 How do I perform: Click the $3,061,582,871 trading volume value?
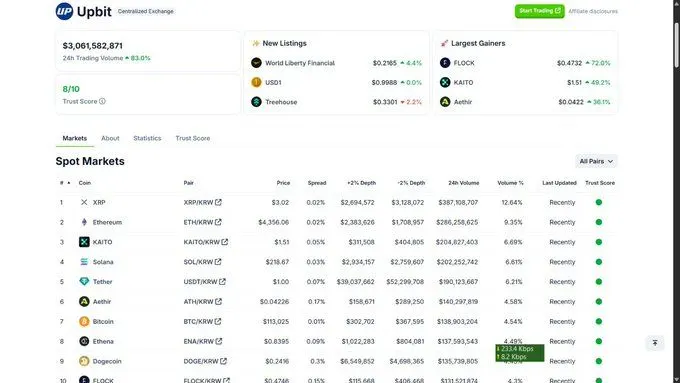point(92,46)
